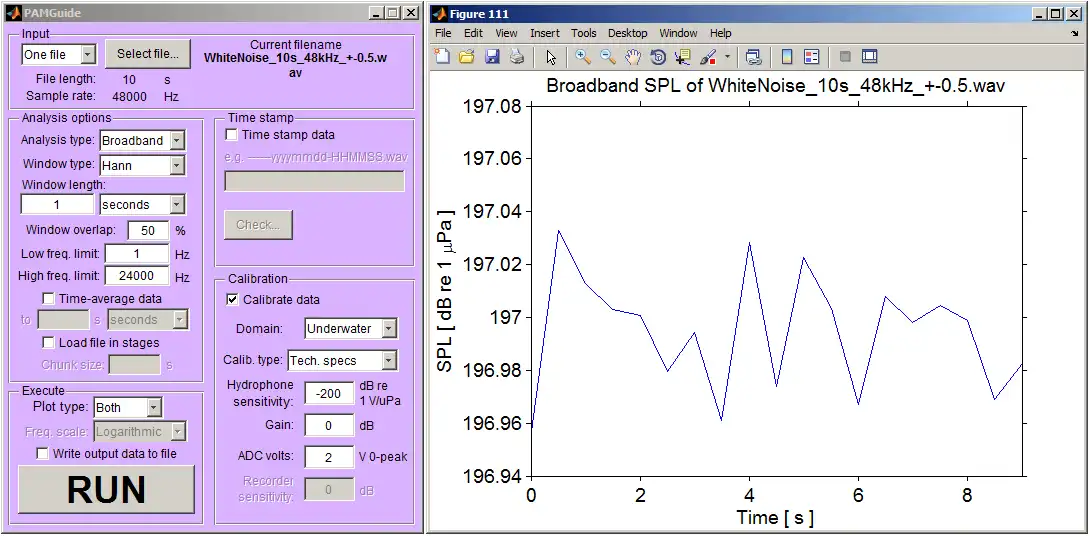
Task: Open the File menu in Figure 111
Action: click(x=443, y=33)
